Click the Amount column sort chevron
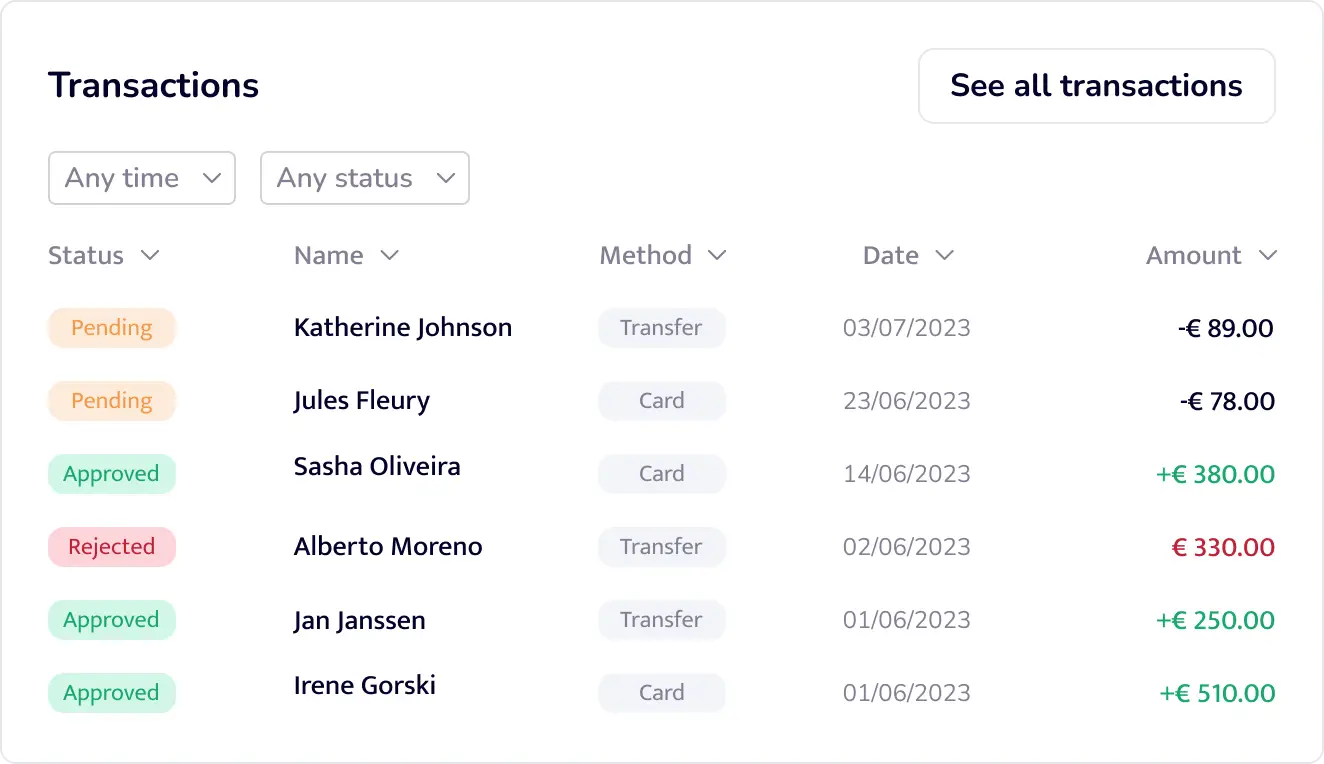This screenshot has height=764, width=1324. 1267,256
